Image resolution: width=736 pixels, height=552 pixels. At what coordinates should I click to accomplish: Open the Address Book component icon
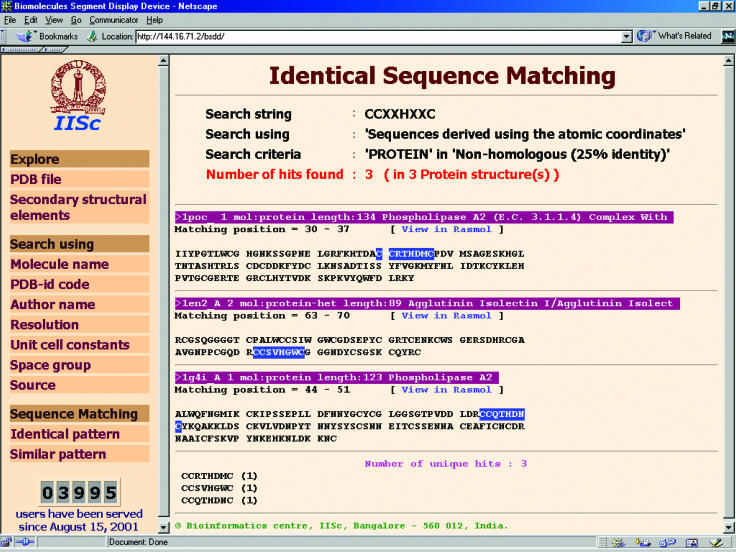coord(692,543)
